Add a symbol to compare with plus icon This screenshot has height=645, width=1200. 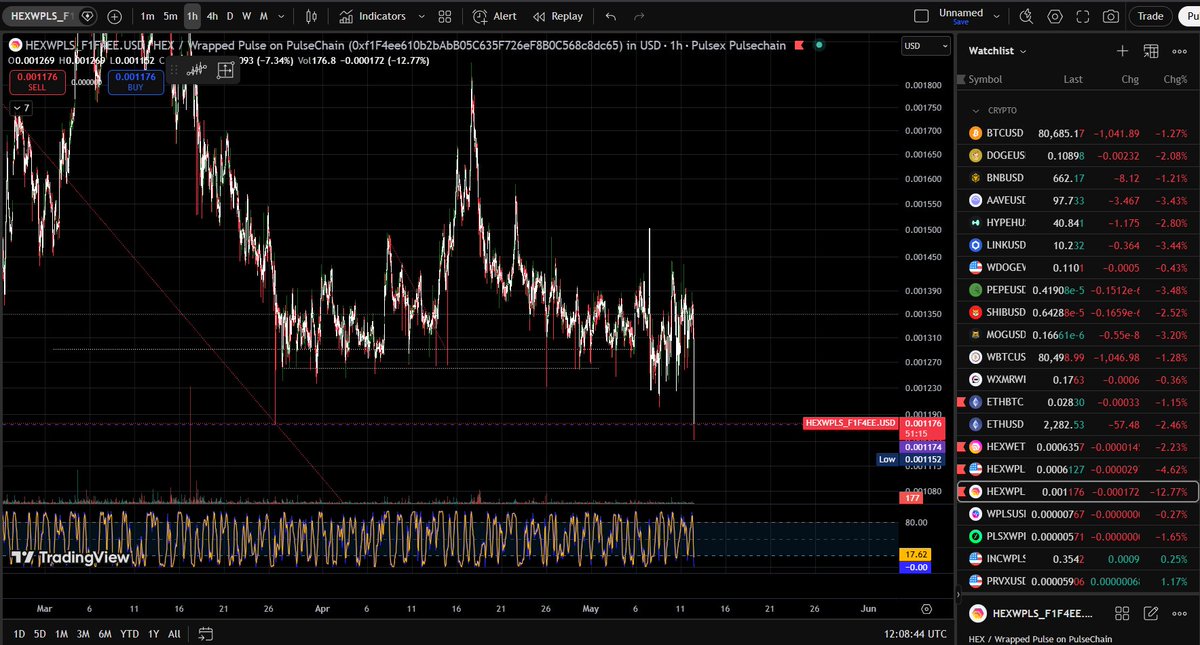click(114, 16)
